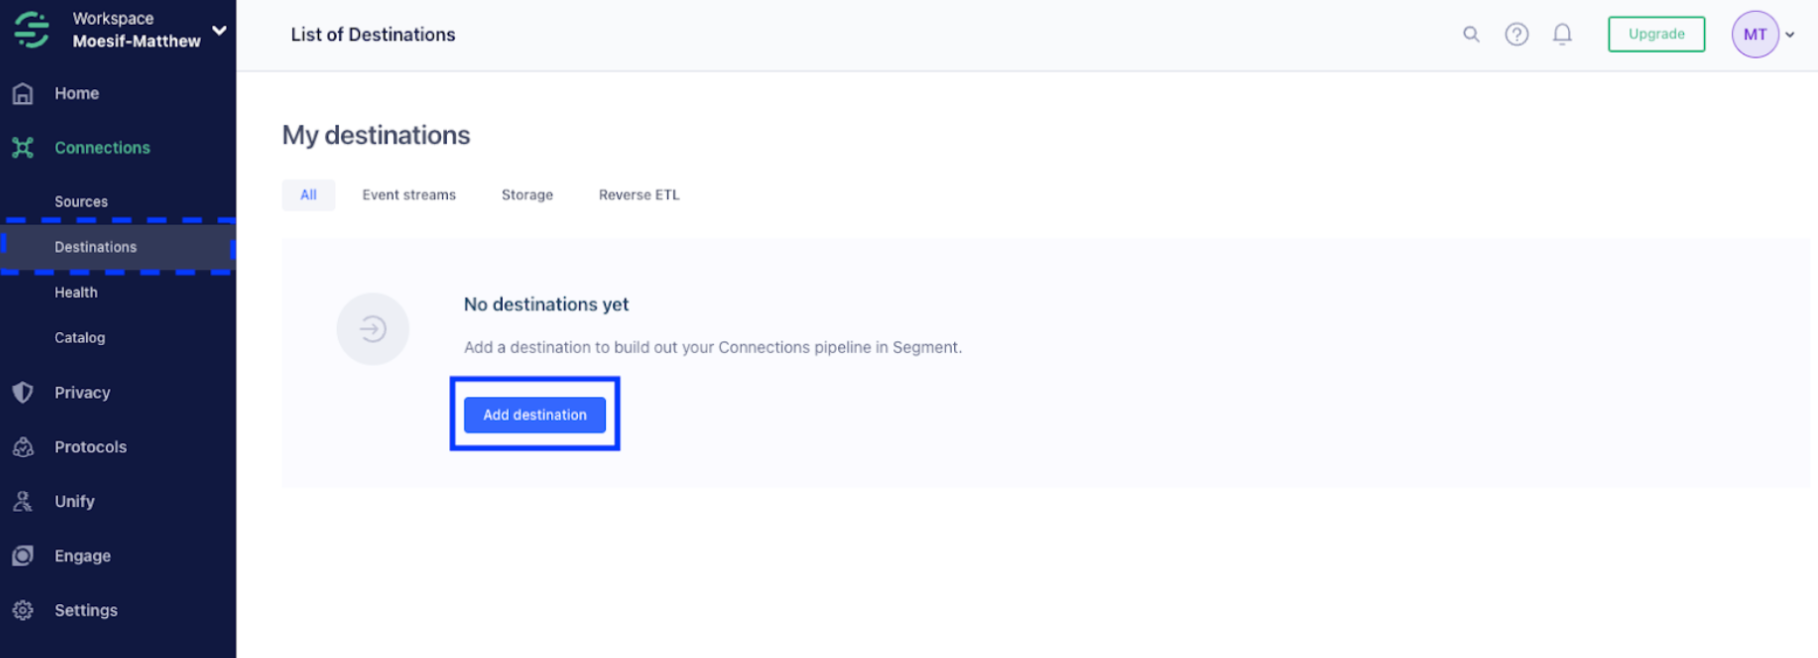Viewport: 1818px width, 658px height.
Task: Click the Privacy shield icon
Action: pyautogui.click(x=23, y=392)
